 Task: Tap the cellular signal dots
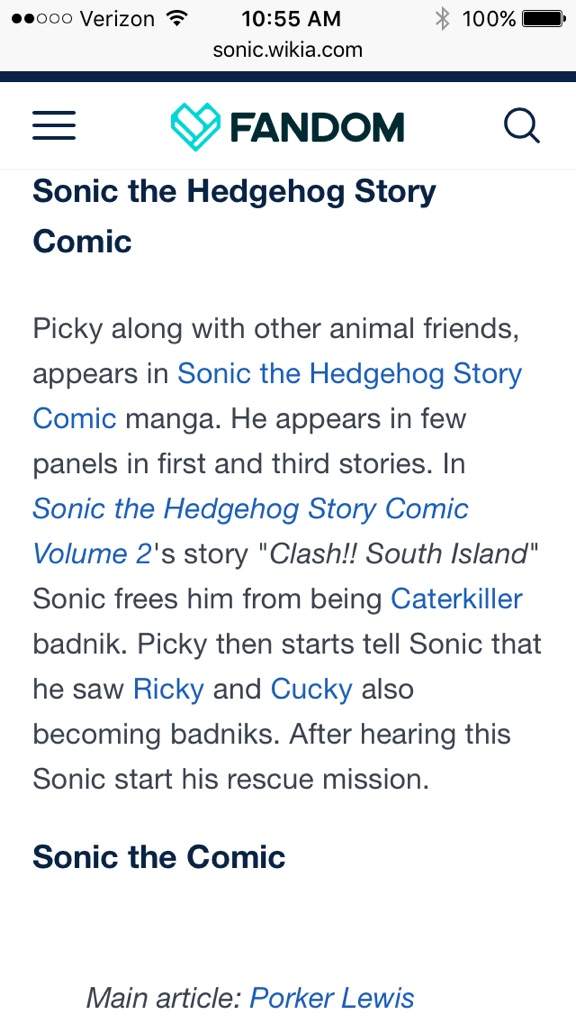click(42, 19)
